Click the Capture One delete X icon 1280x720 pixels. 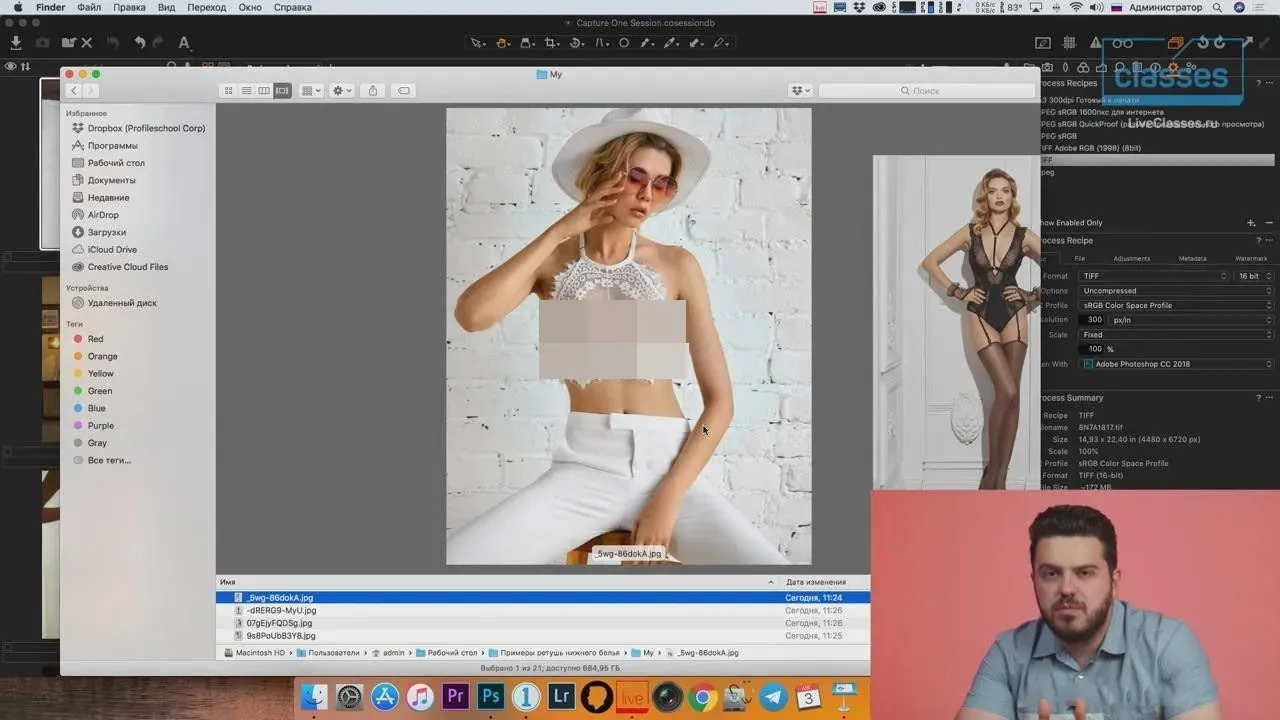[x=86, y=43]
